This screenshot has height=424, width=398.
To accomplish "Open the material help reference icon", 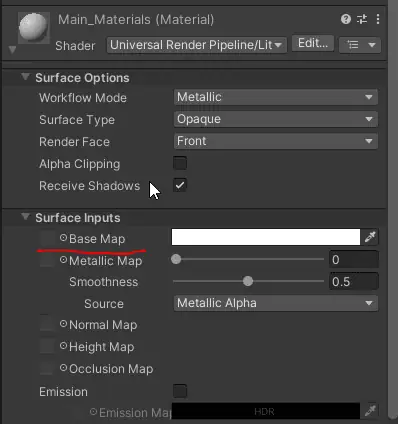I will coord(346,19).
